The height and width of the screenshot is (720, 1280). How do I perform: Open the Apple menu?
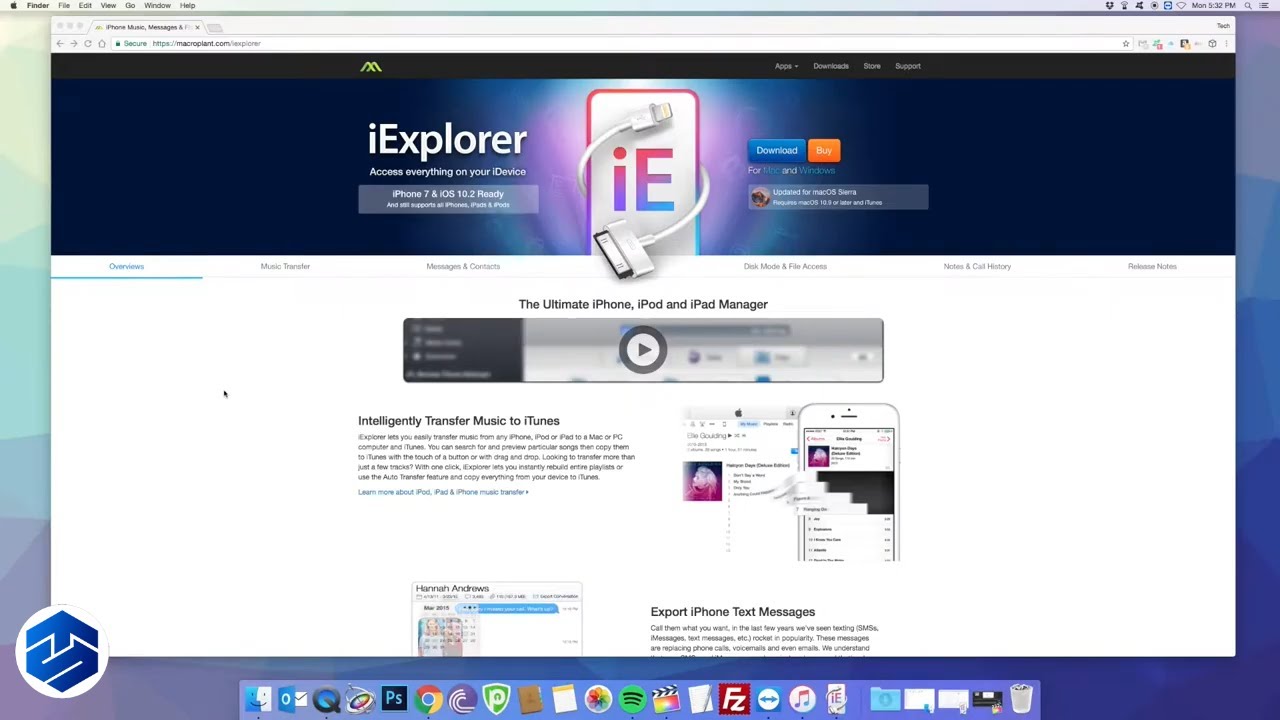click(x=13, y=5)
